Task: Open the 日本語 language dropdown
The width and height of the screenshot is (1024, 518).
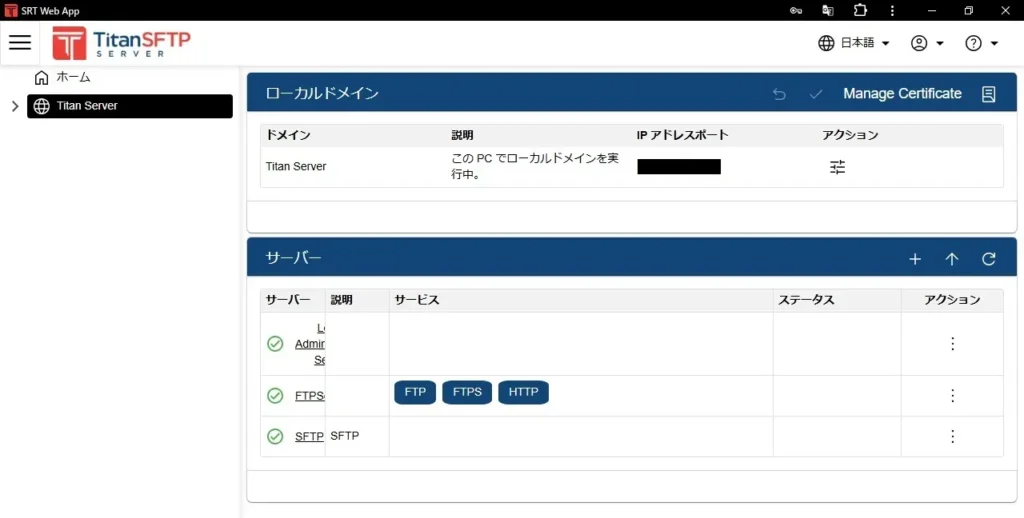Action: pos(854,43)
